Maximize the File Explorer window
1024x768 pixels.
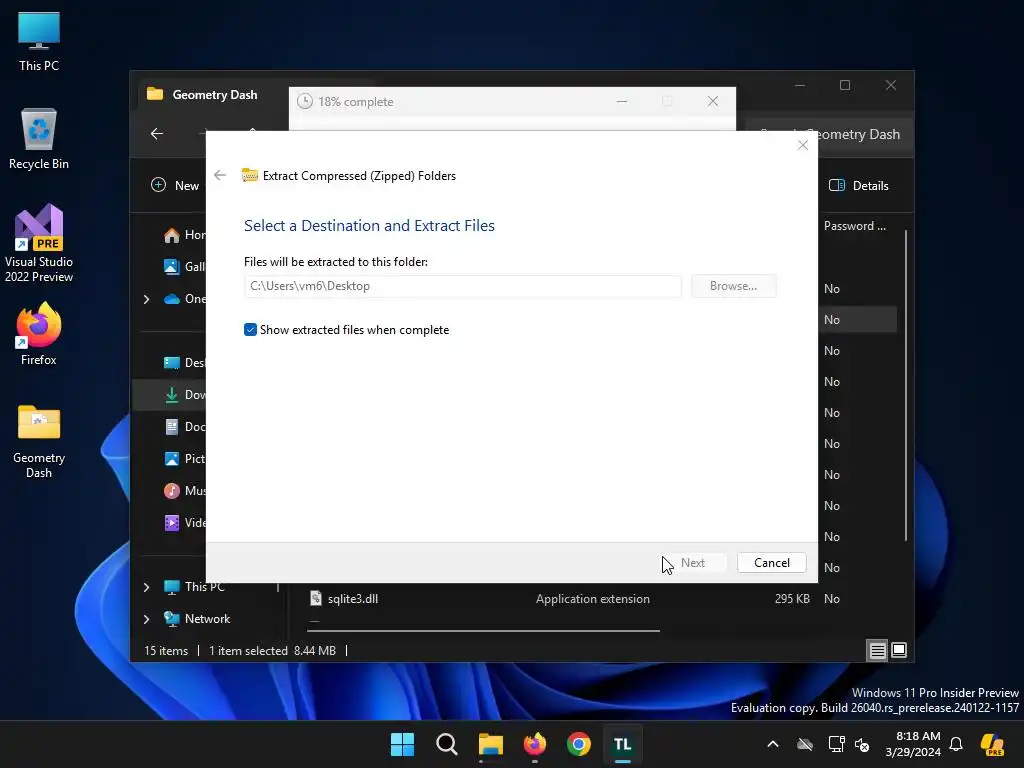click(x=845, y=86)
